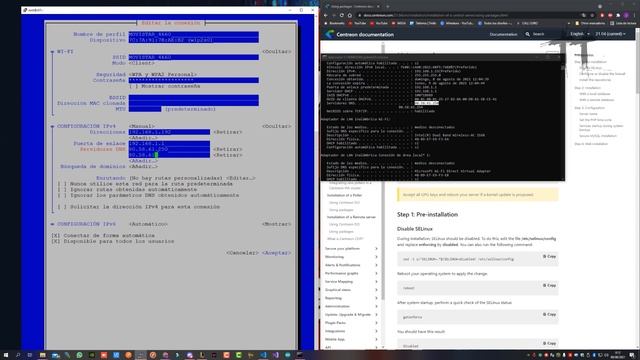
Task: Open the Bookmarks folder in bookmark bar
Action: pyautogui.click(x=334, y=23)
